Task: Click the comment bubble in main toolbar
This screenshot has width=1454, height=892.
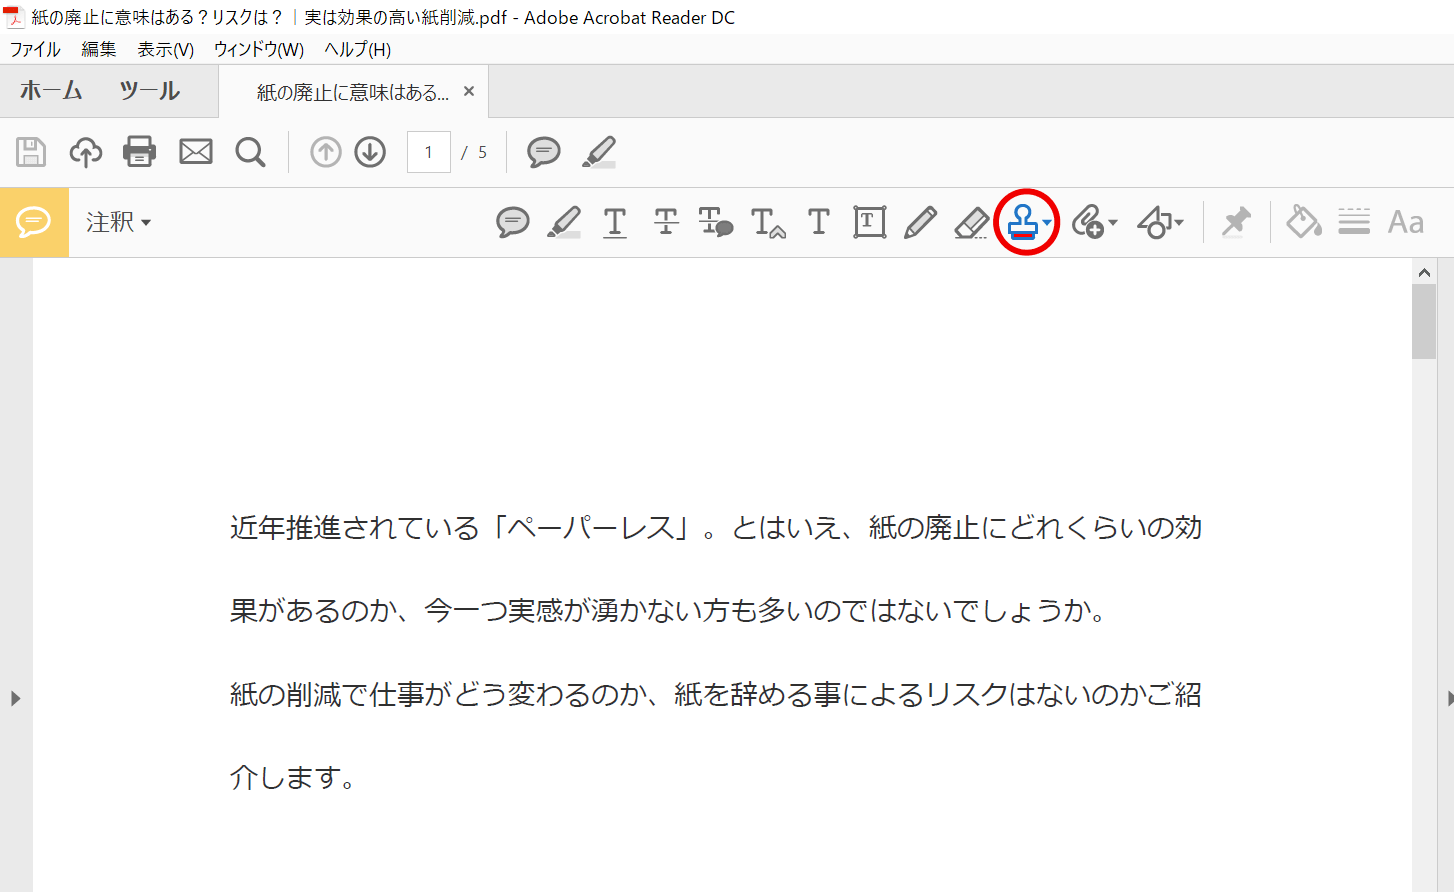Action: (543, 152)
